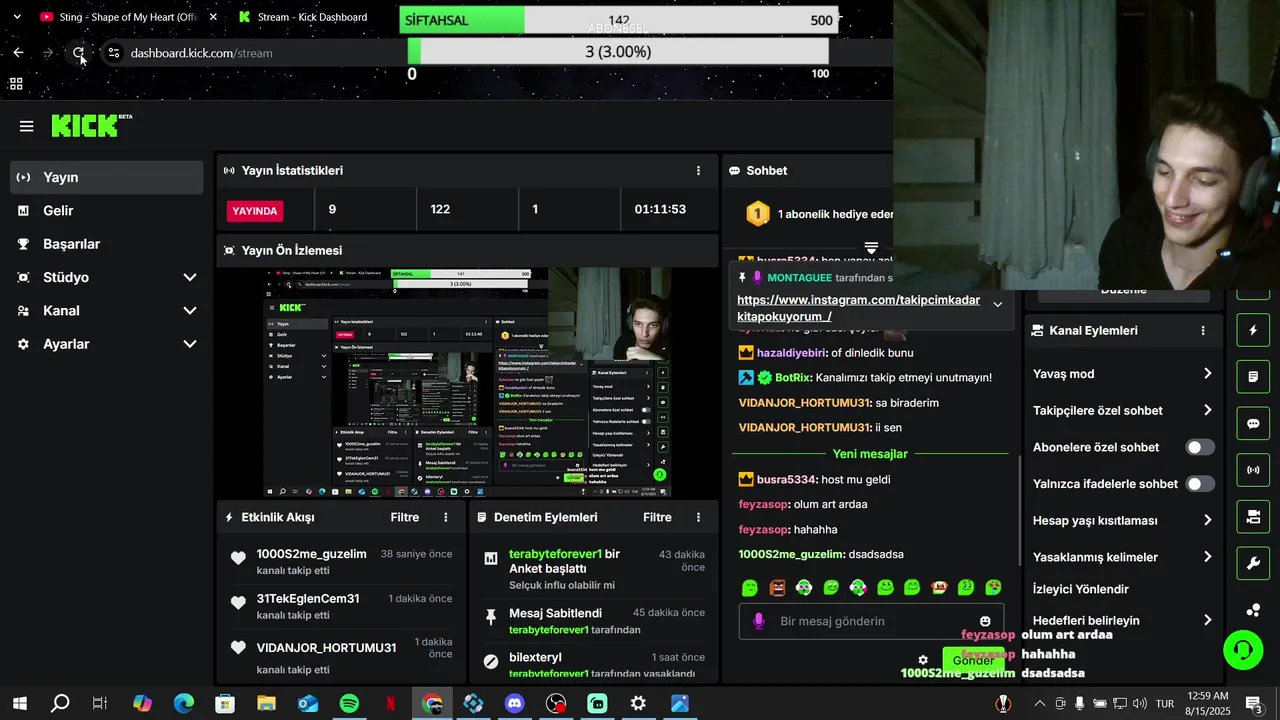Viewport: 1280px width, 720px height.
Task: Open more options for Kanal Eylemleri
Action: [1203, 330]
